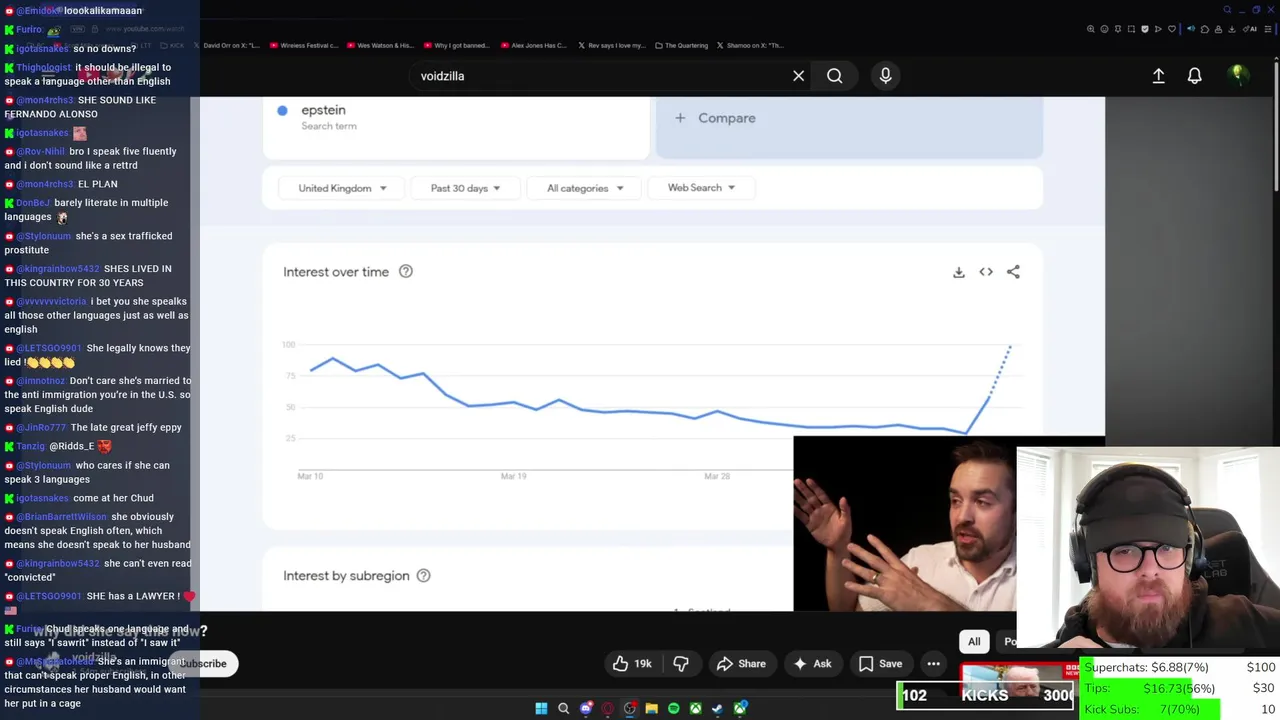Share the Interest over time chart
The height and width of the screenshot is (720, 1280).
(1013, 272)
